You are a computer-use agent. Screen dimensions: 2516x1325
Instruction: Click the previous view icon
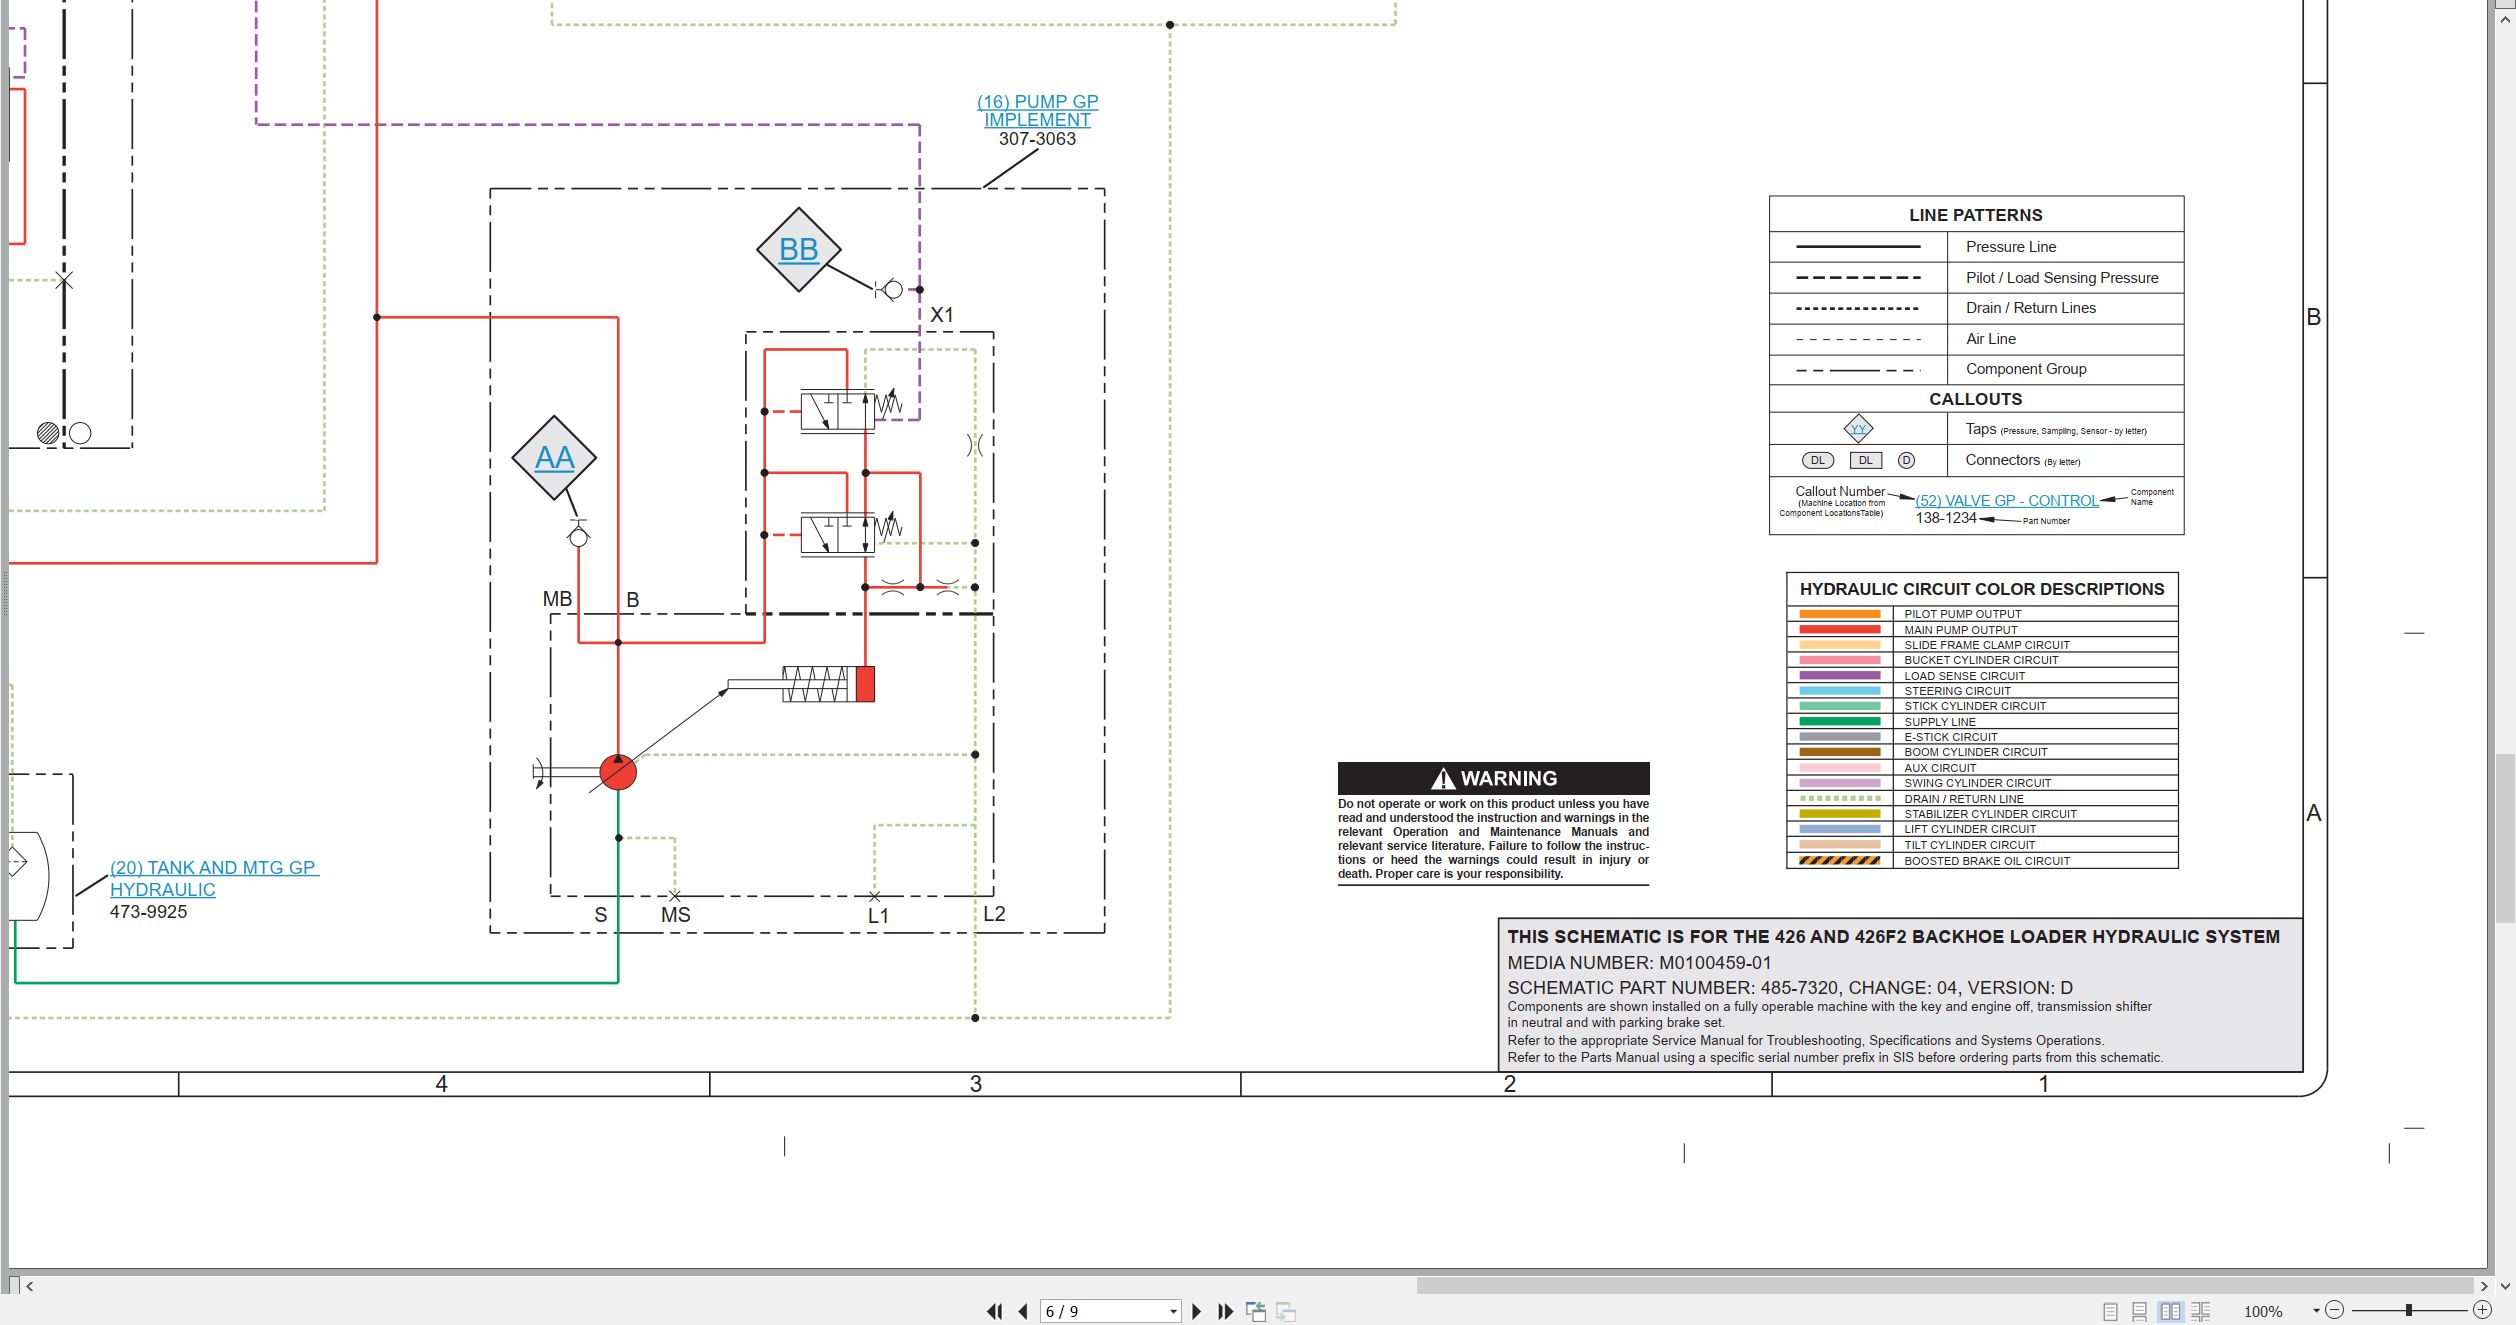(1255, 1311)
